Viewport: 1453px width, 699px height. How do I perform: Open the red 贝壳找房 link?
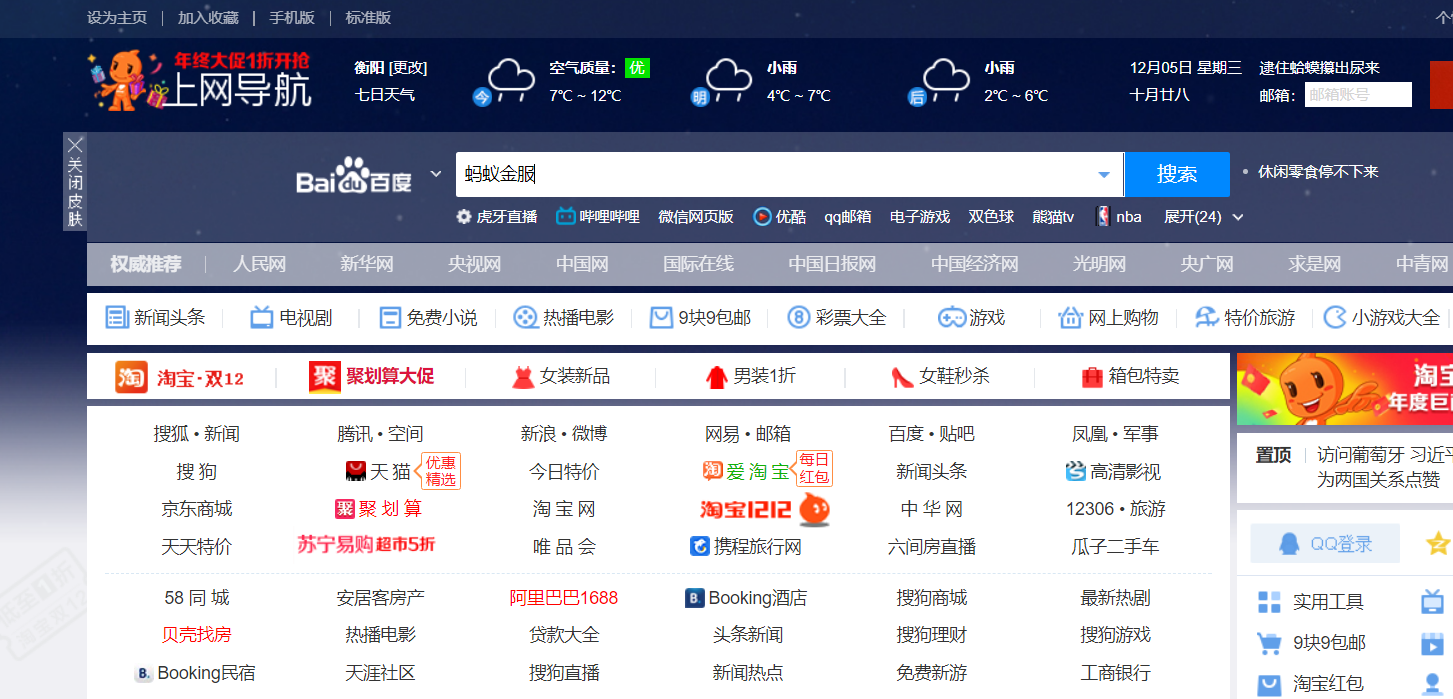[197, 635]
